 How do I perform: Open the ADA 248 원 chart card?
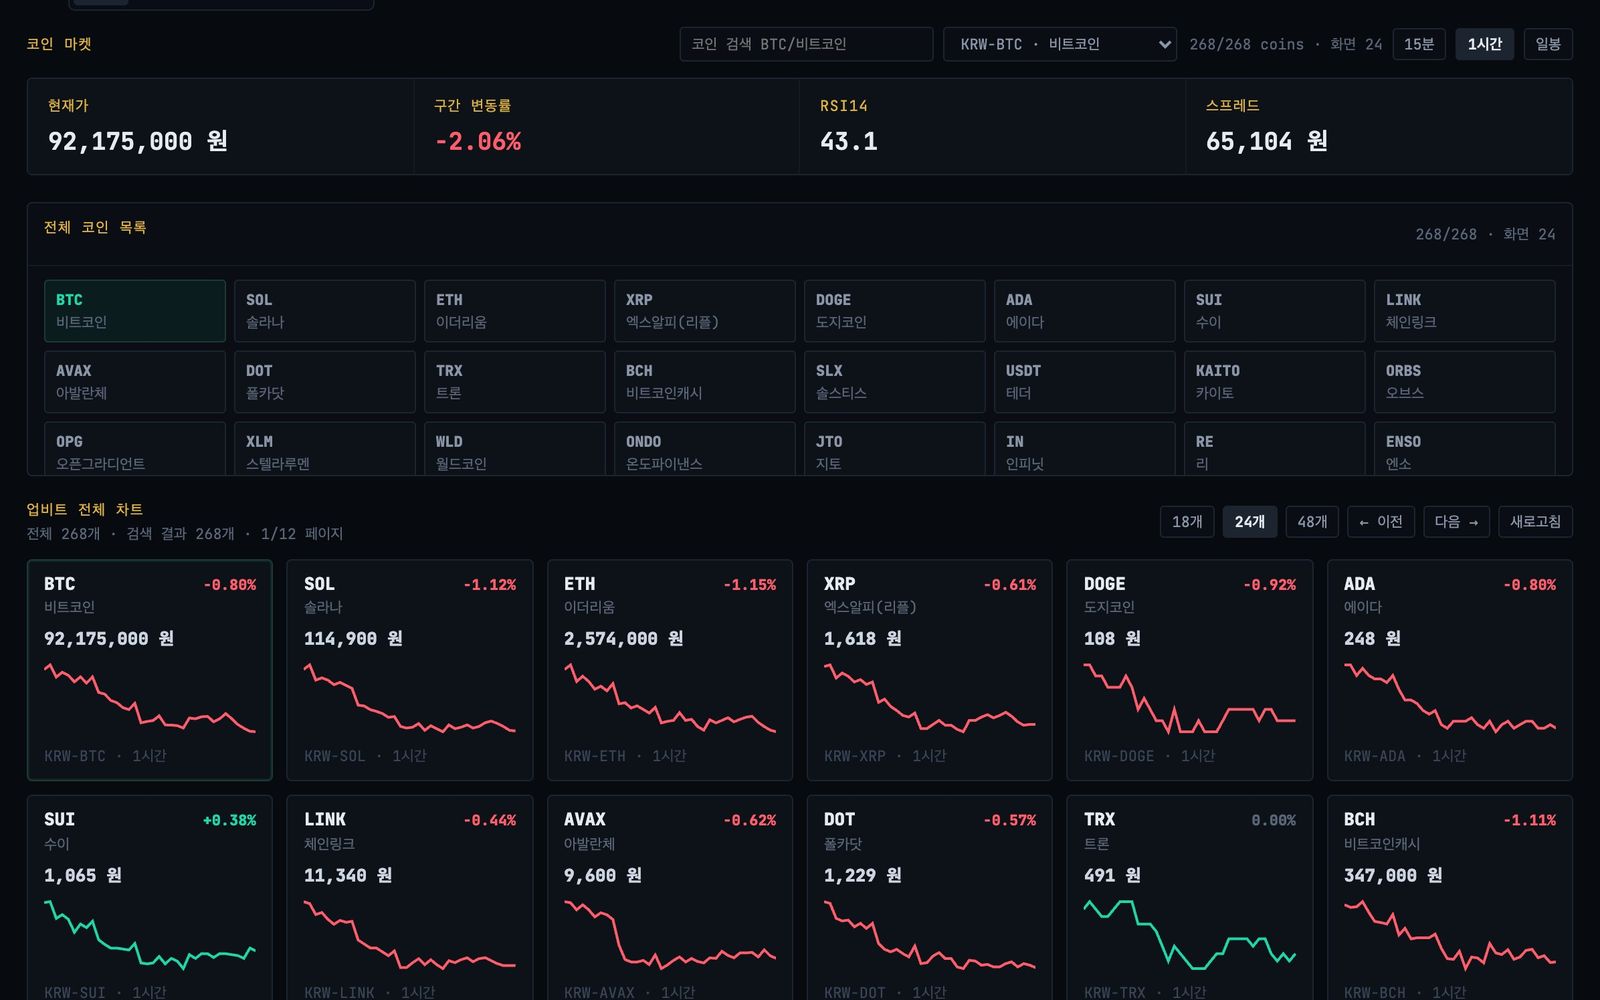[1450, 670]
